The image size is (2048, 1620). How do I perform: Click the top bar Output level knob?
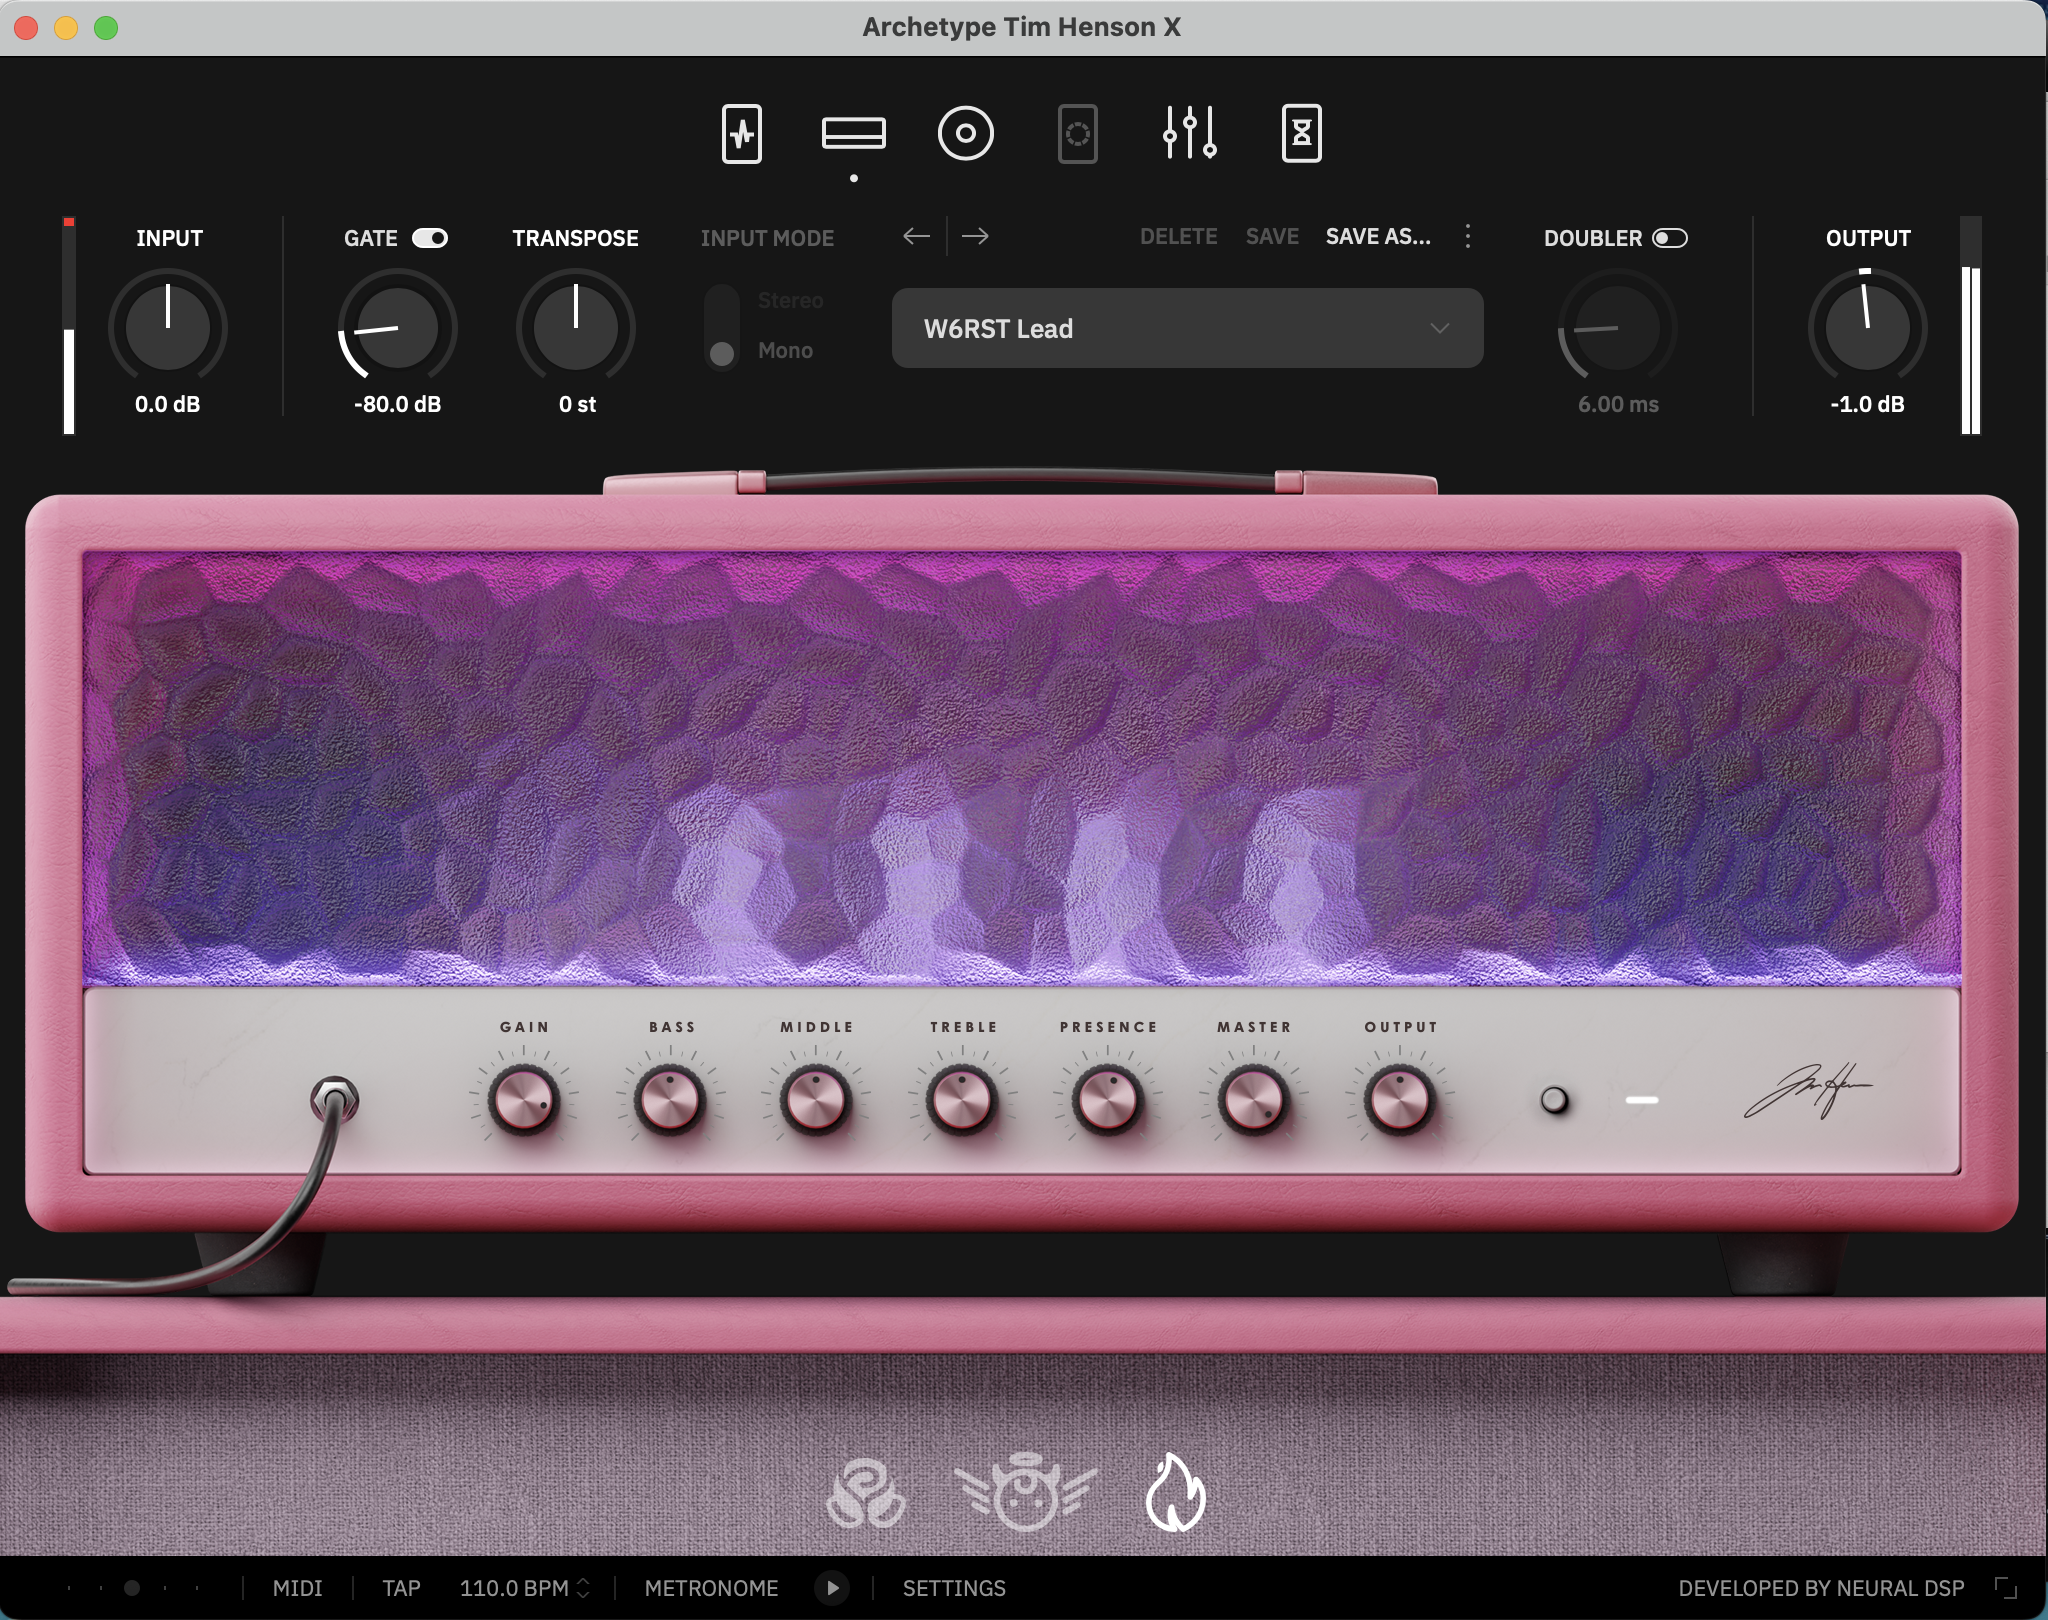click(1867, 327)
